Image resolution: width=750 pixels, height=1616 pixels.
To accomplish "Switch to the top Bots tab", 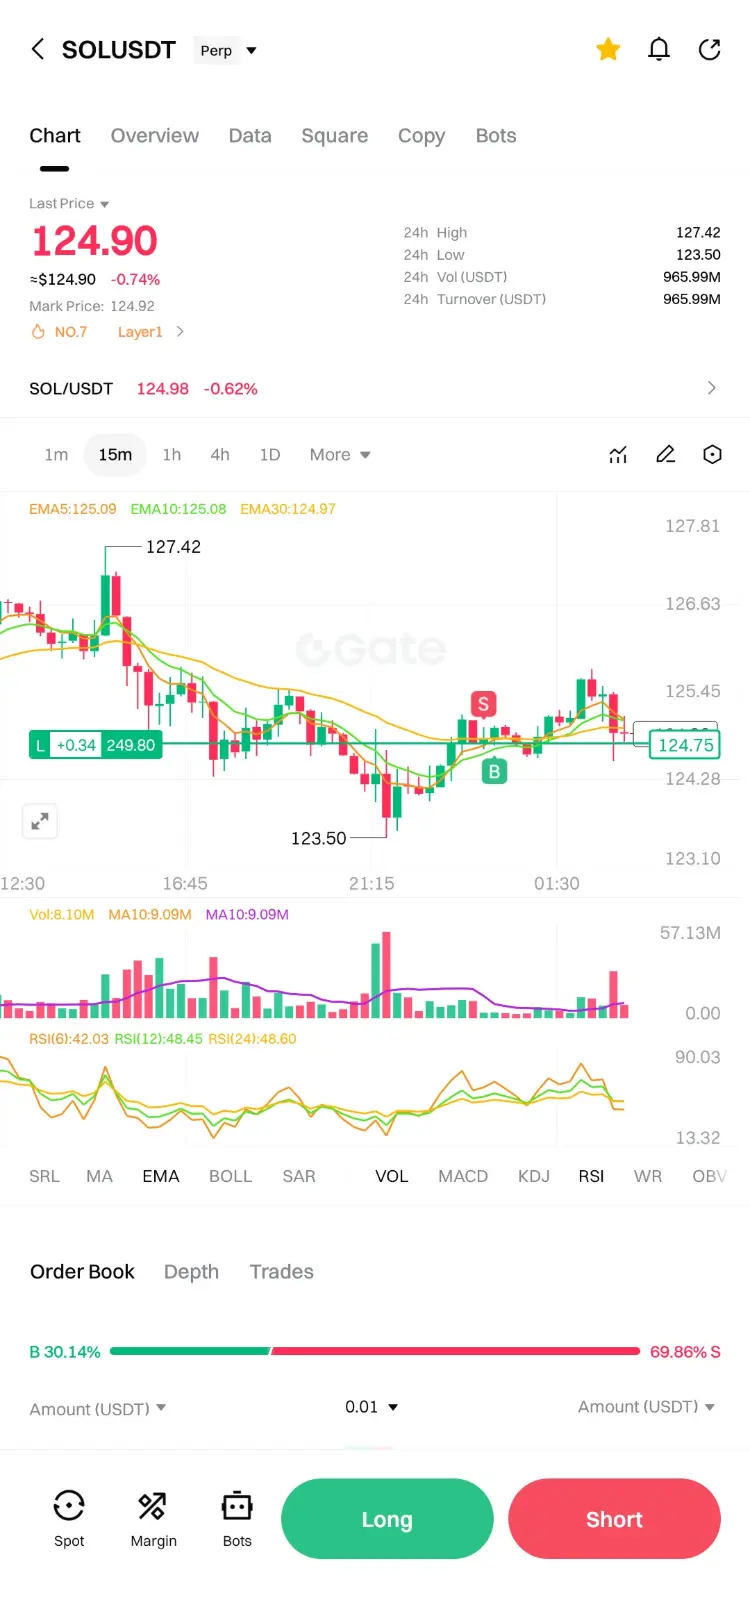I will [496, 136].
